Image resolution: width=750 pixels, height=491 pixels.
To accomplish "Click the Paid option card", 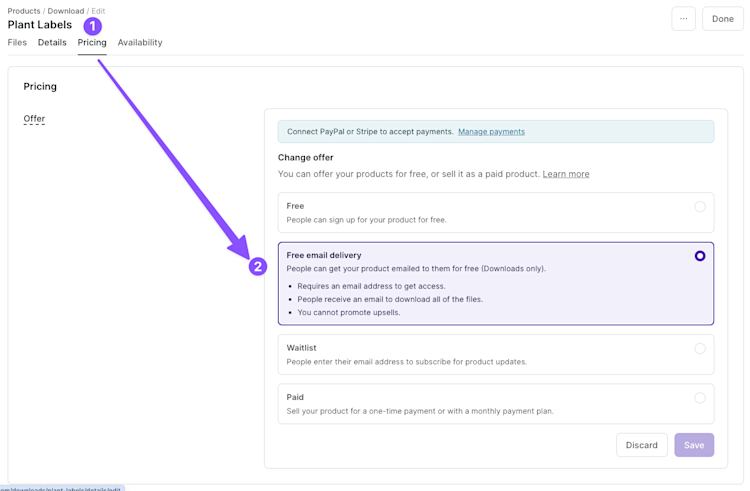I will click(480, 404).
